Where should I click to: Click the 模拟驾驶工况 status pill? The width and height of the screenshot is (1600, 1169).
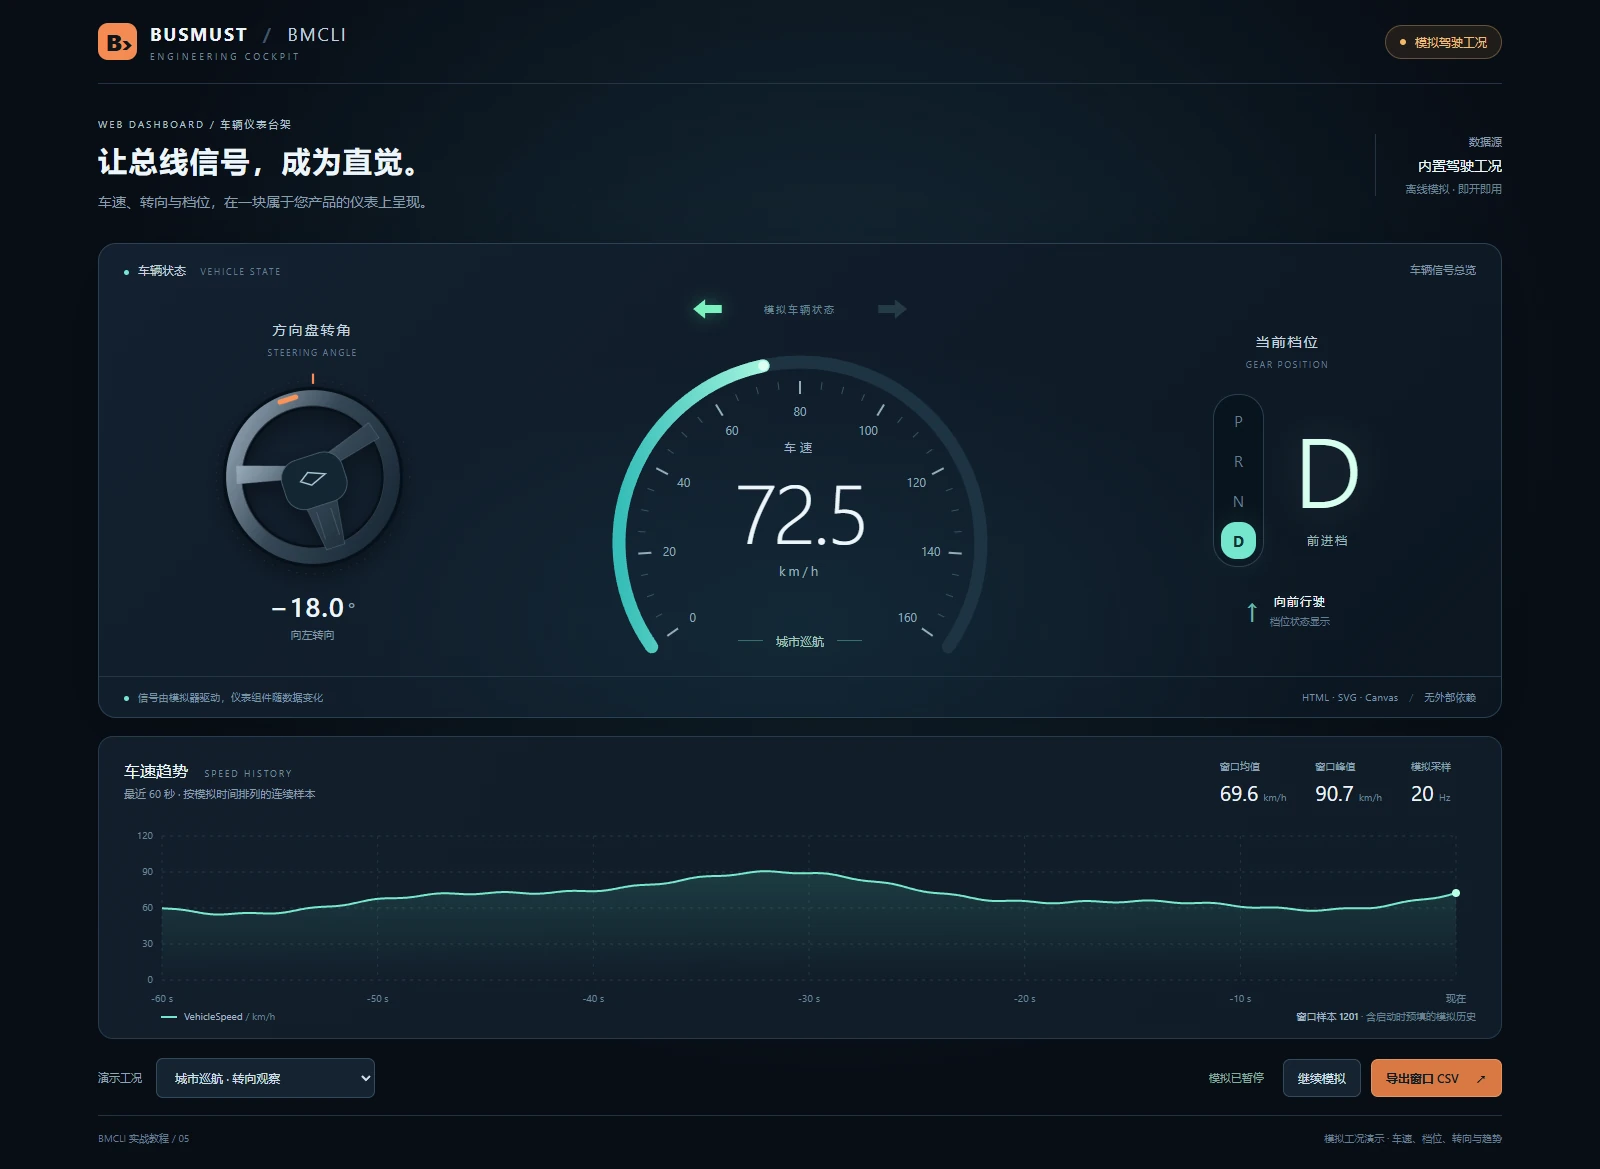click(1443, 42)
